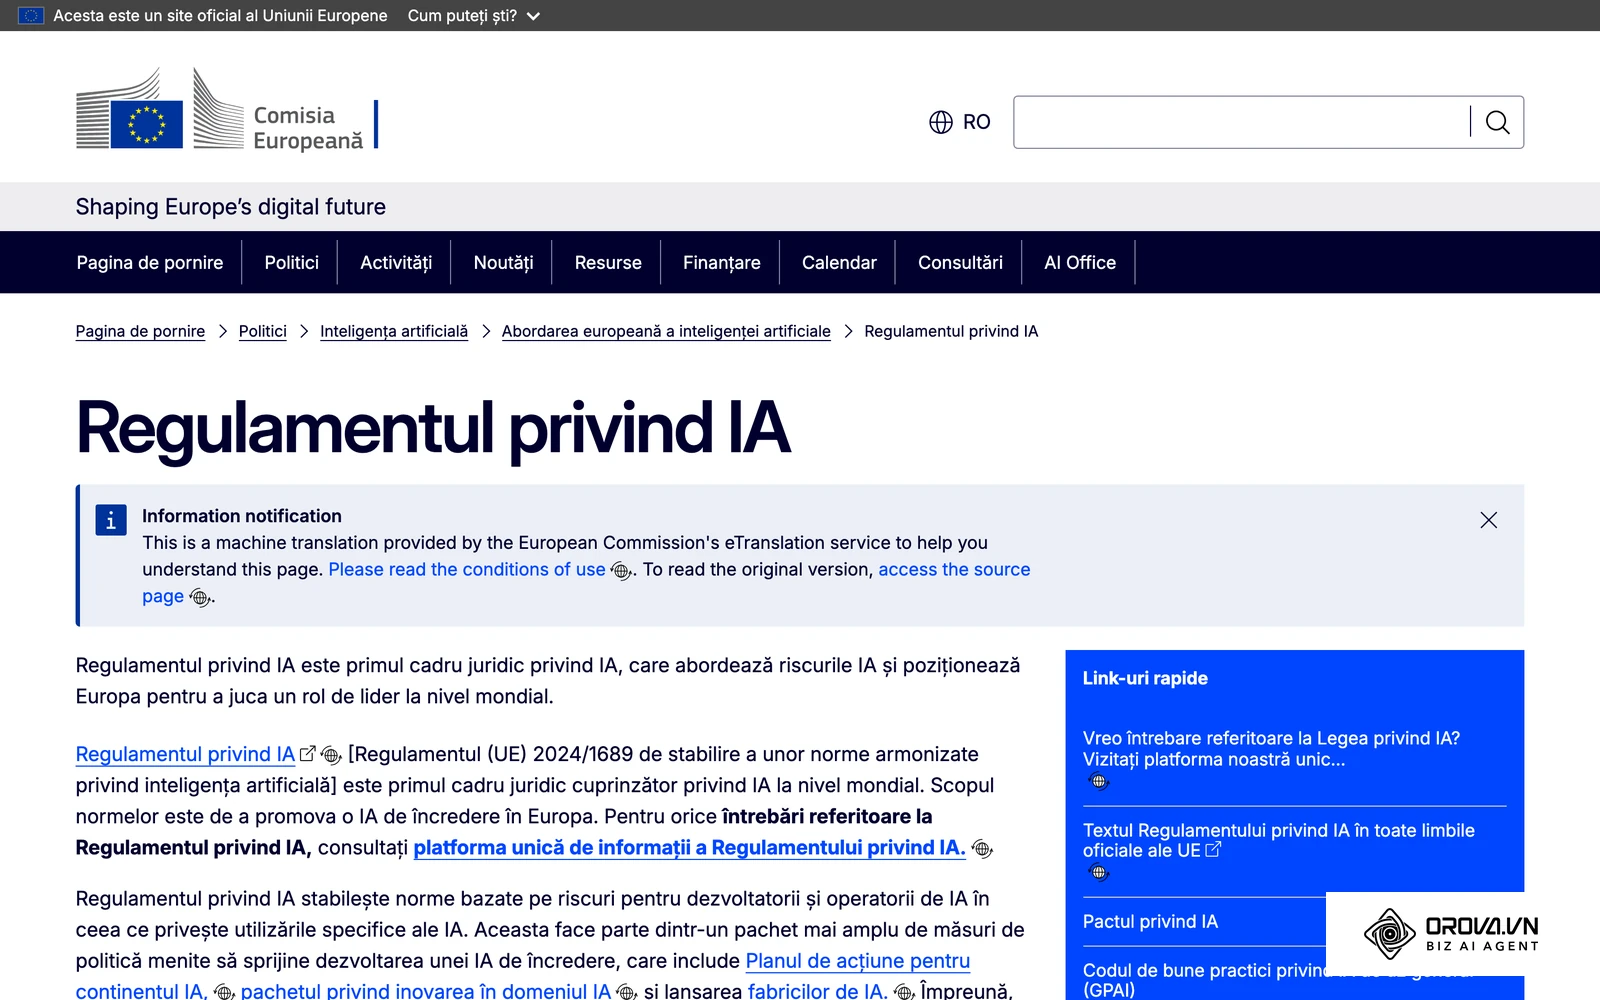The image size is (1600, 1000).
Task: Click in the site search field
Action: 1241,122
